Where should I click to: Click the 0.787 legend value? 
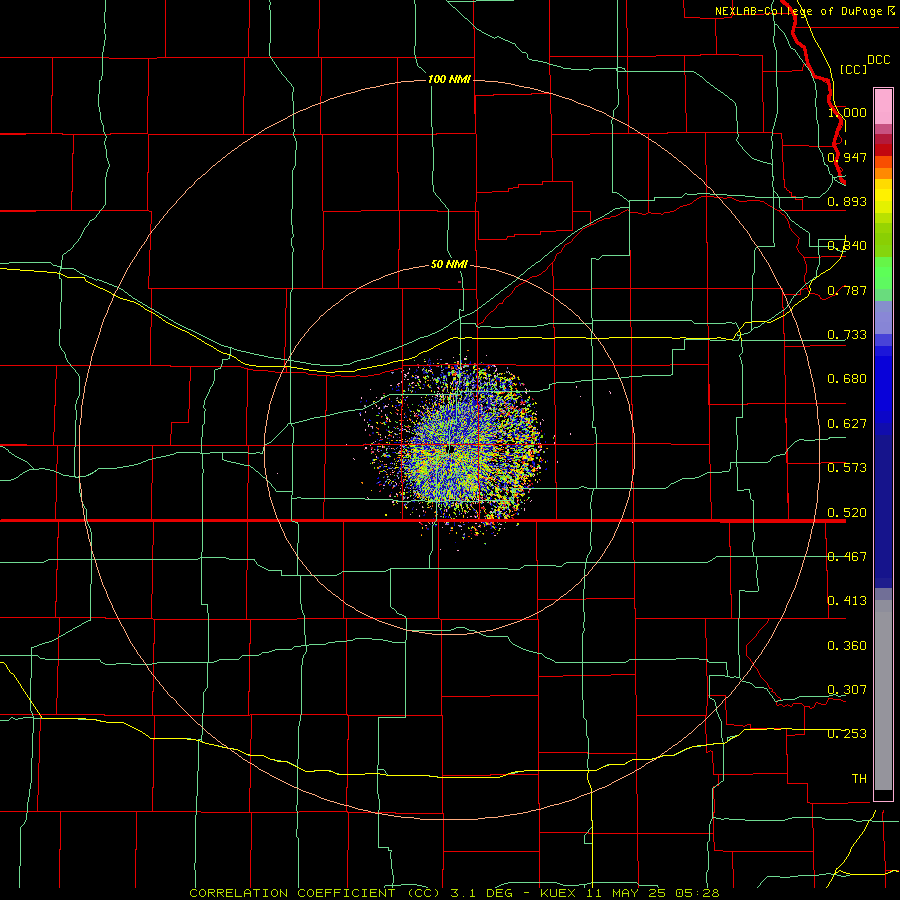tap(847, 290)
